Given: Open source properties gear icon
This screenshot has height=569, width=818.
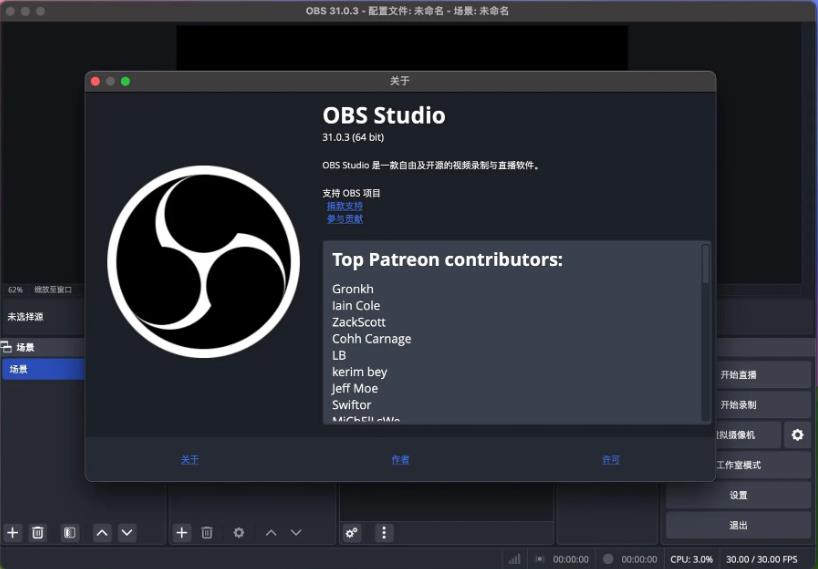Looking at the screenshot, I should [x=239, y=532].
